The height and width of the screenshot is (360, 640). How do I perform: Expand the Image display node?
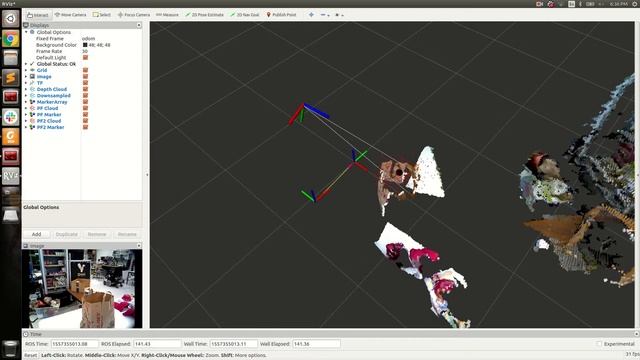pos(26,76)
